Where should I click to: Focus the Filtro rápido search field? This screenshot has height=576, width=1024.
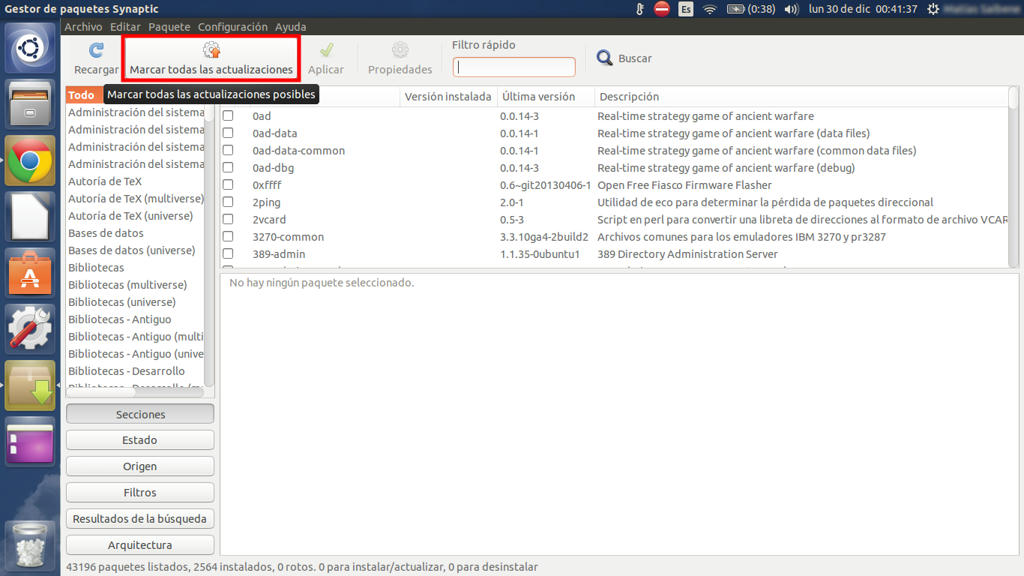(x=514, y=67)
